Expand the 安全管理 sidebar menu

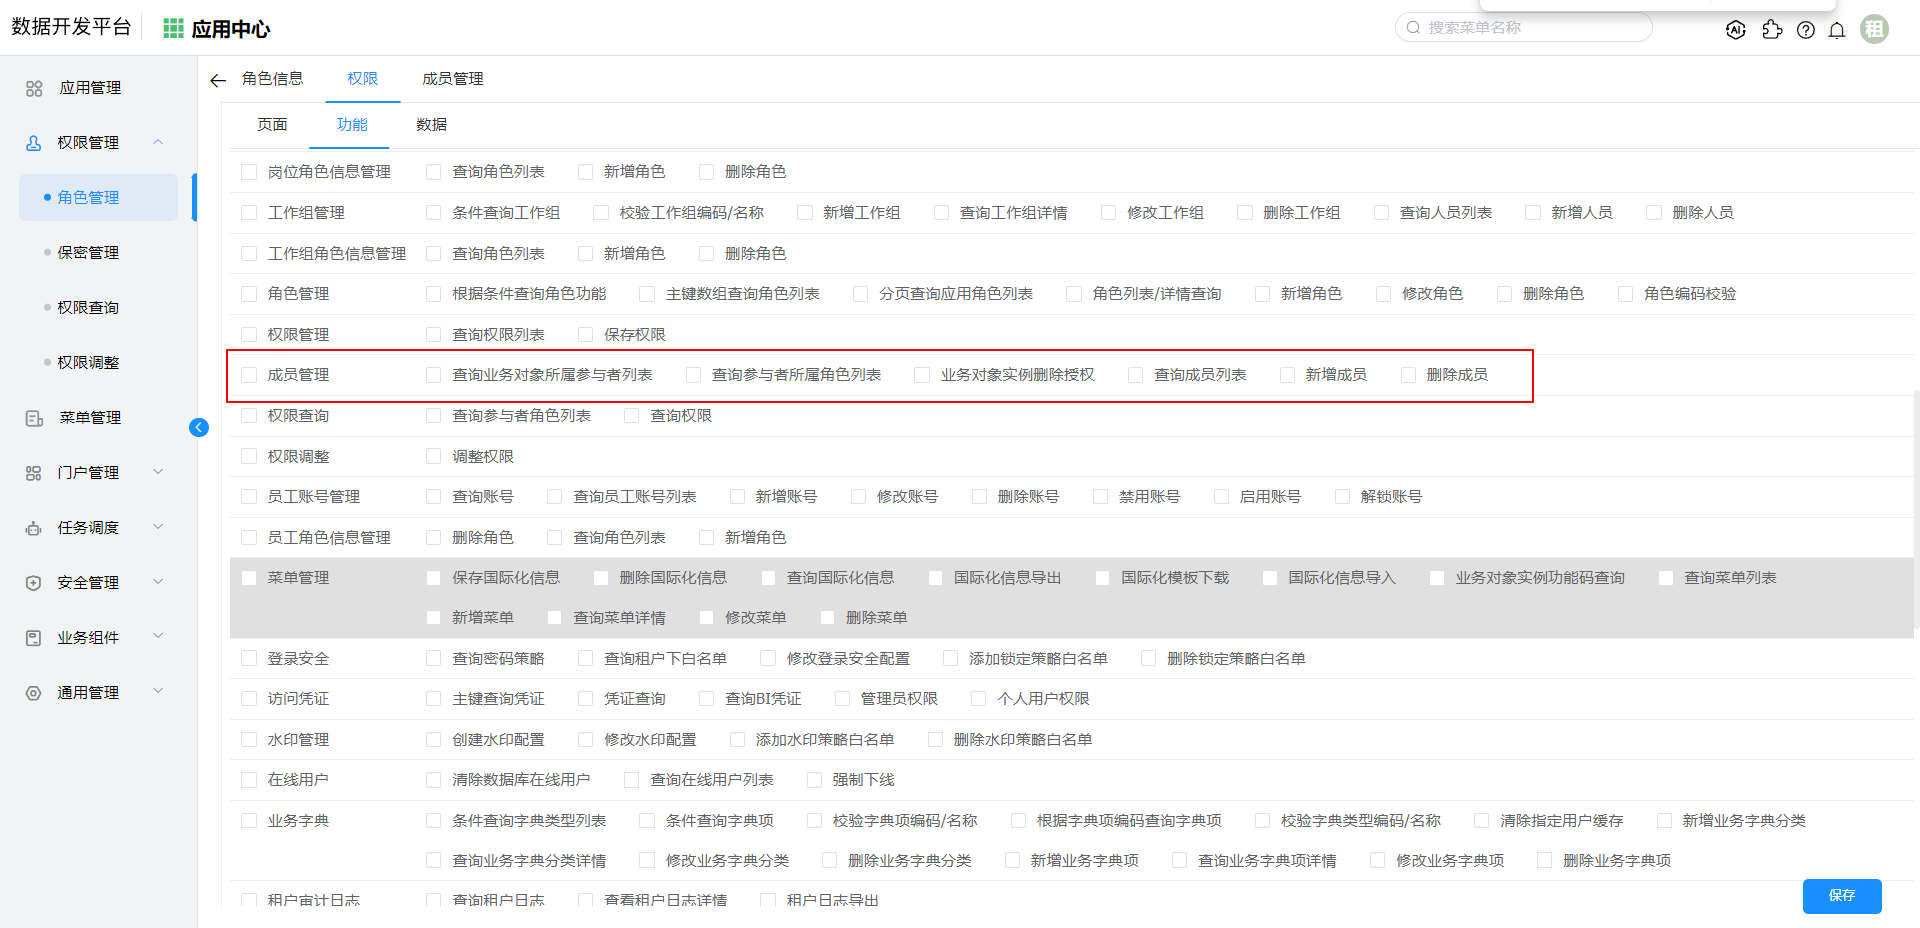158,582
